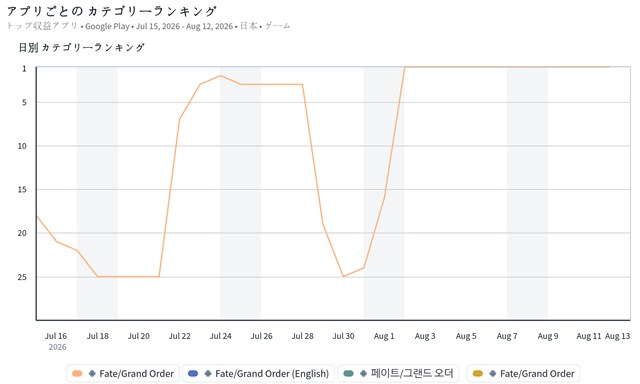Click the store icon before 페이트/그랜드 오더
The height and width of the screenshot is (384, 640).
[x=364, y=373]
